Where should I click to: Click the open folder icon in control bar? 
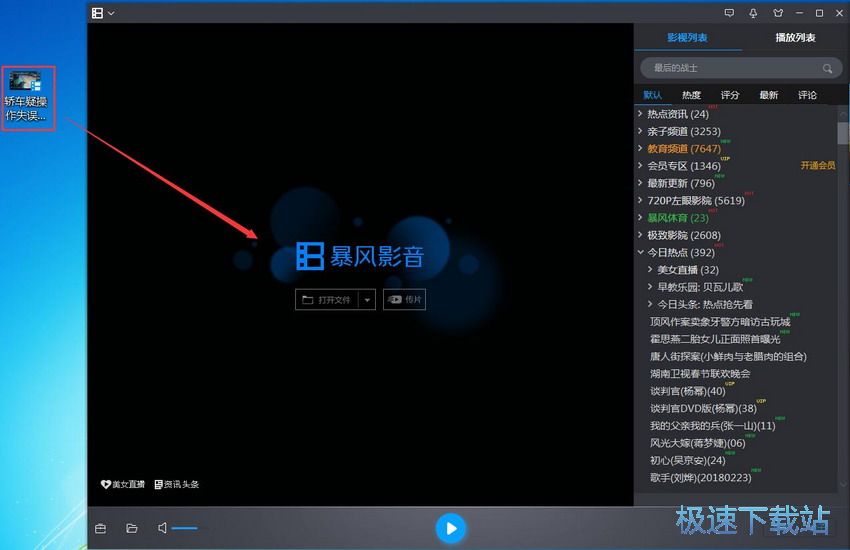(x=132, y=528)
